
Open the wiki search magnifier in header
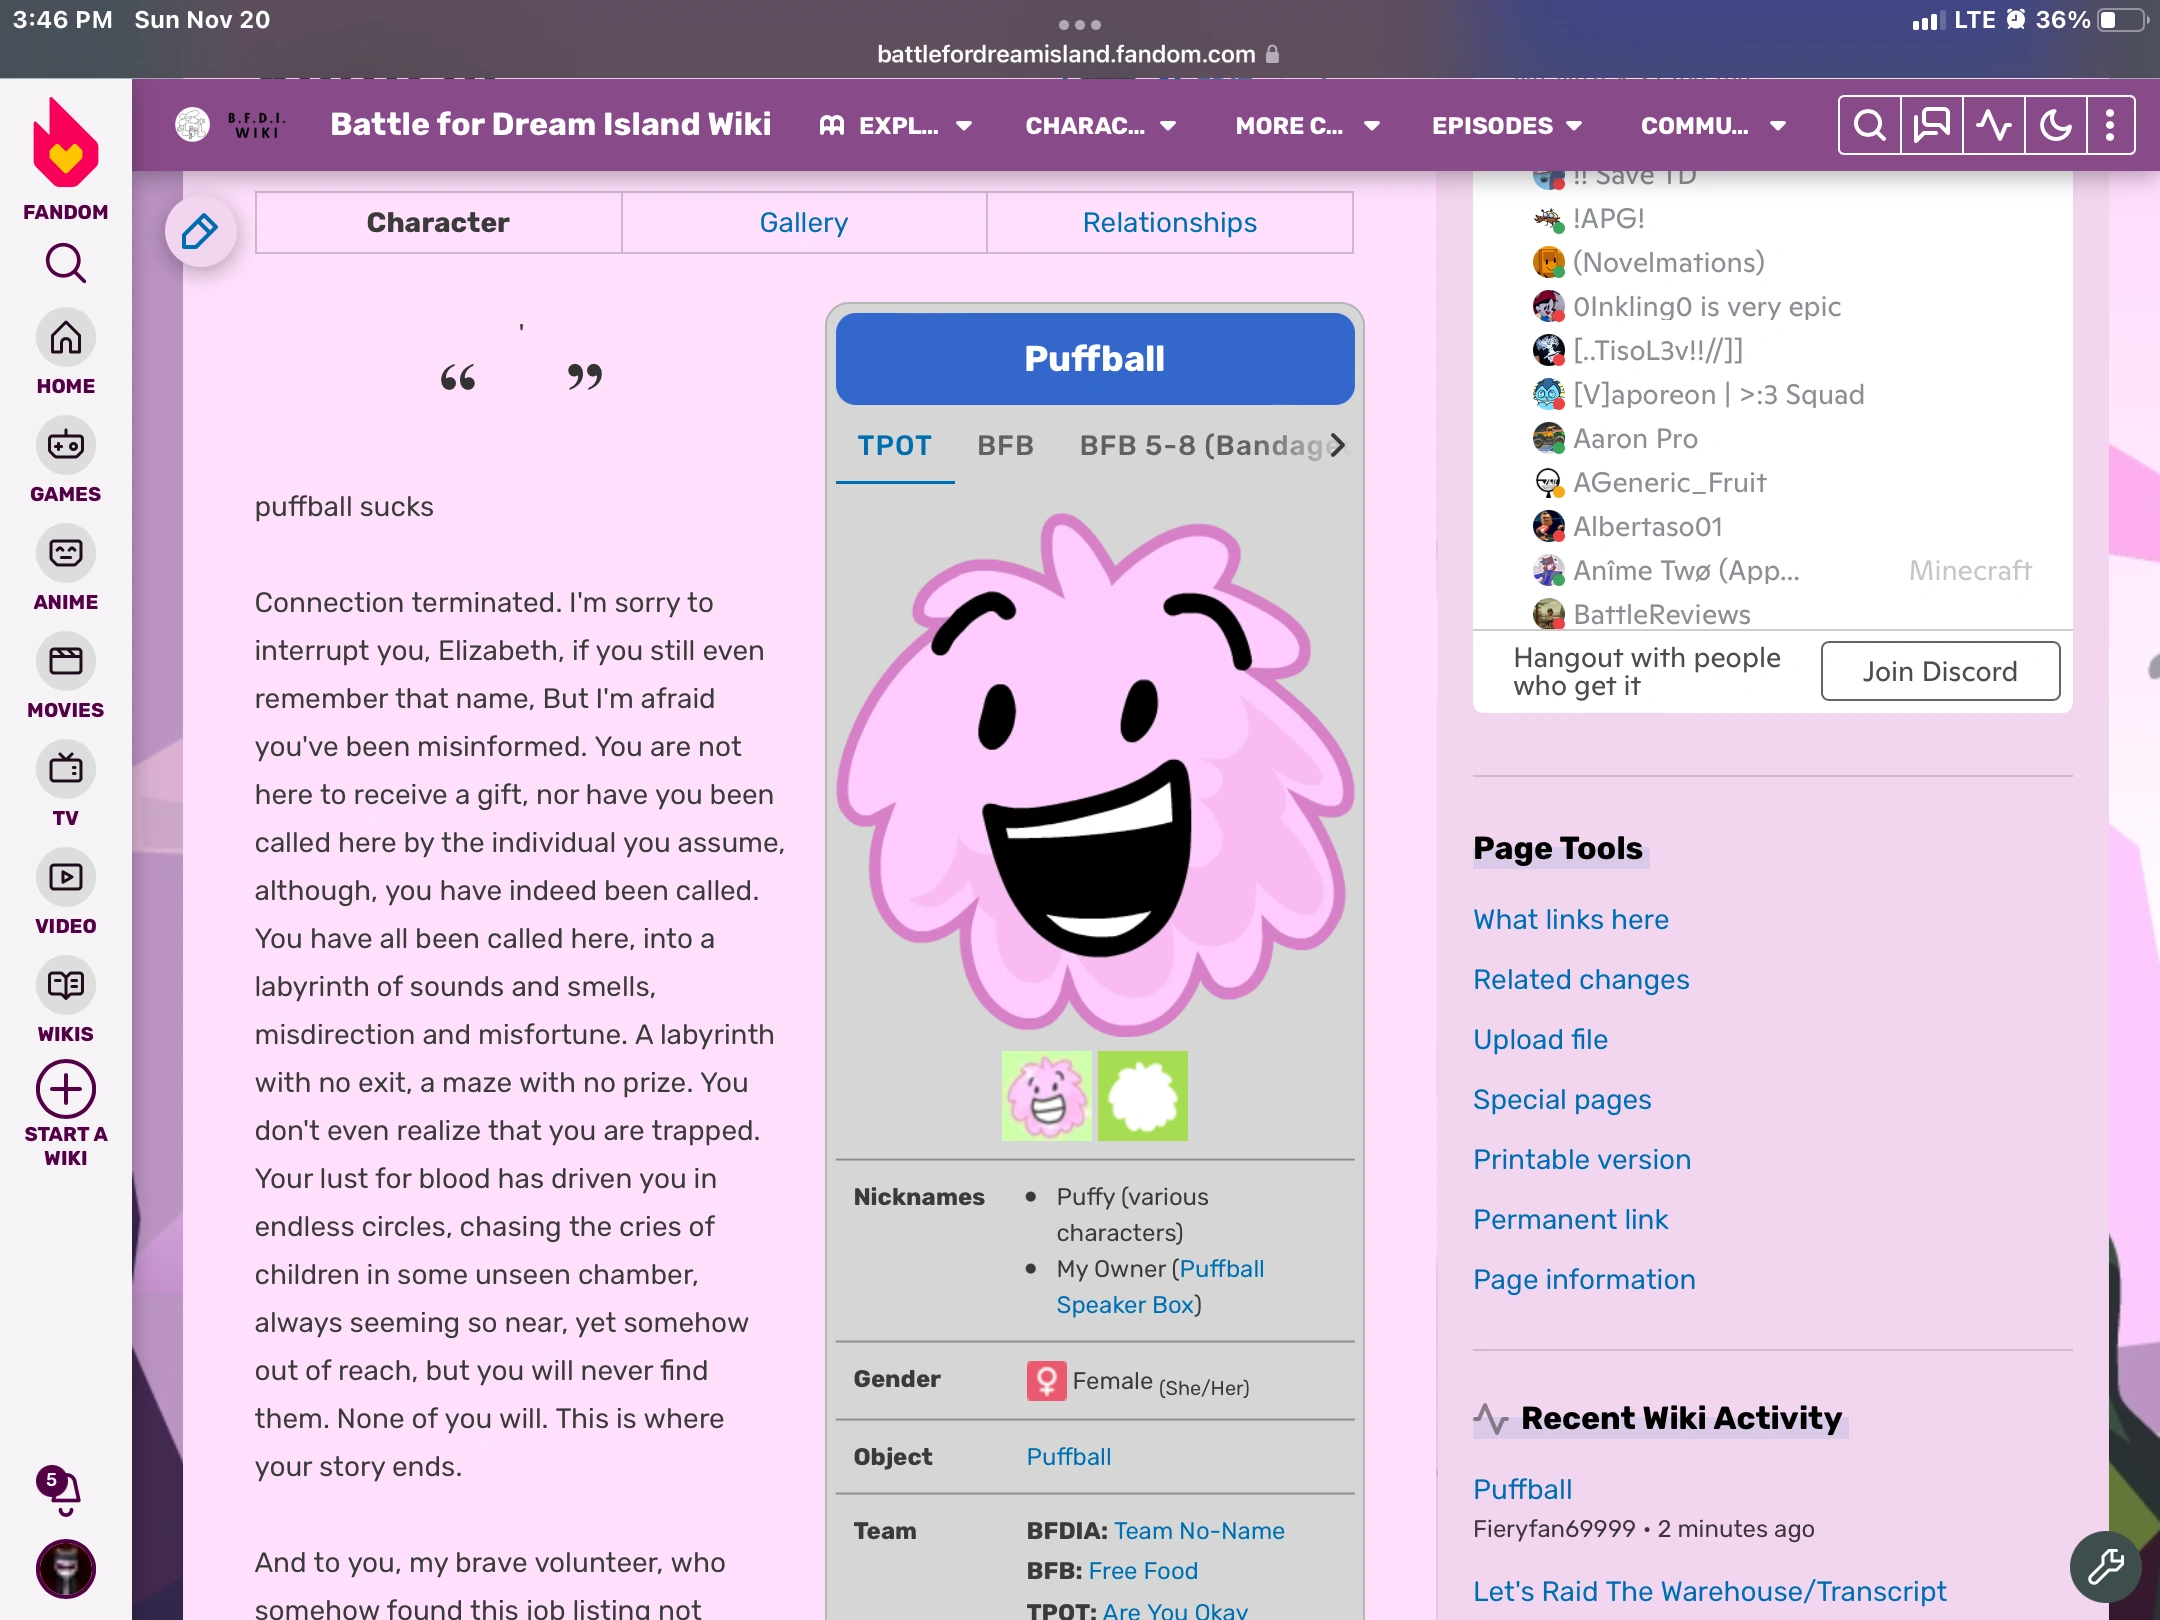(1869, 125)
